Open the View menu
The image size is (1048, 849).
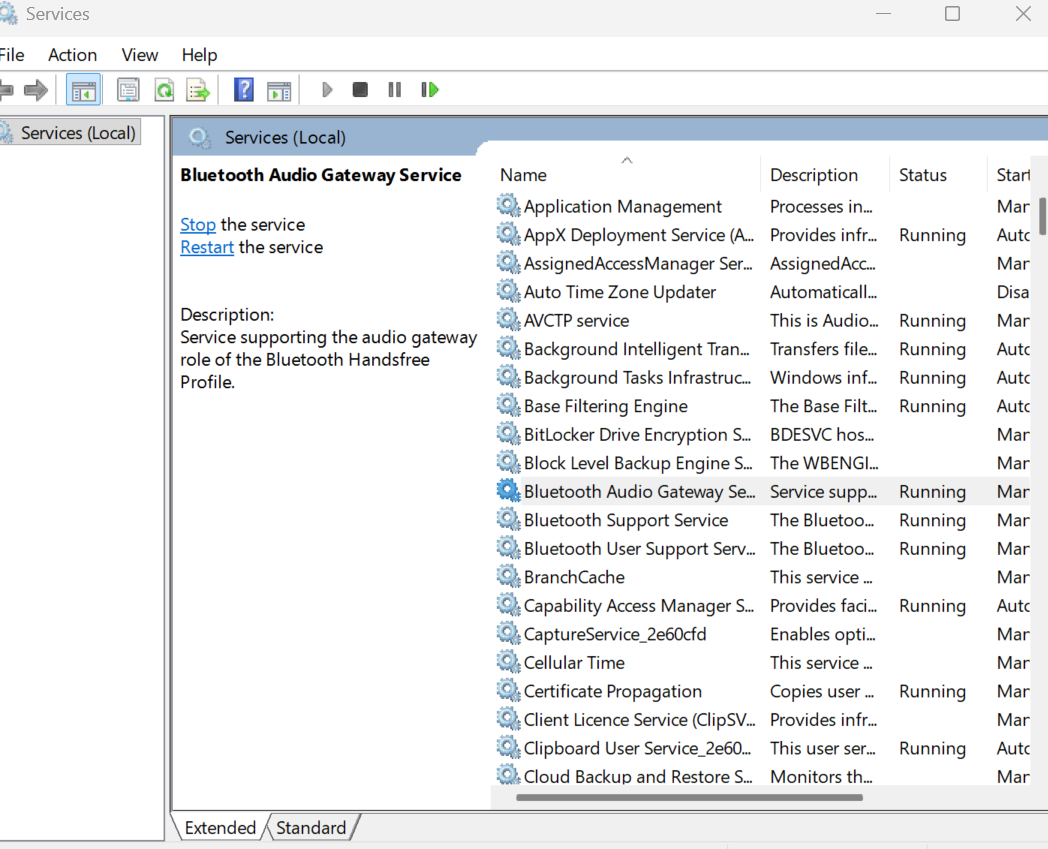(x=140, y=55)
